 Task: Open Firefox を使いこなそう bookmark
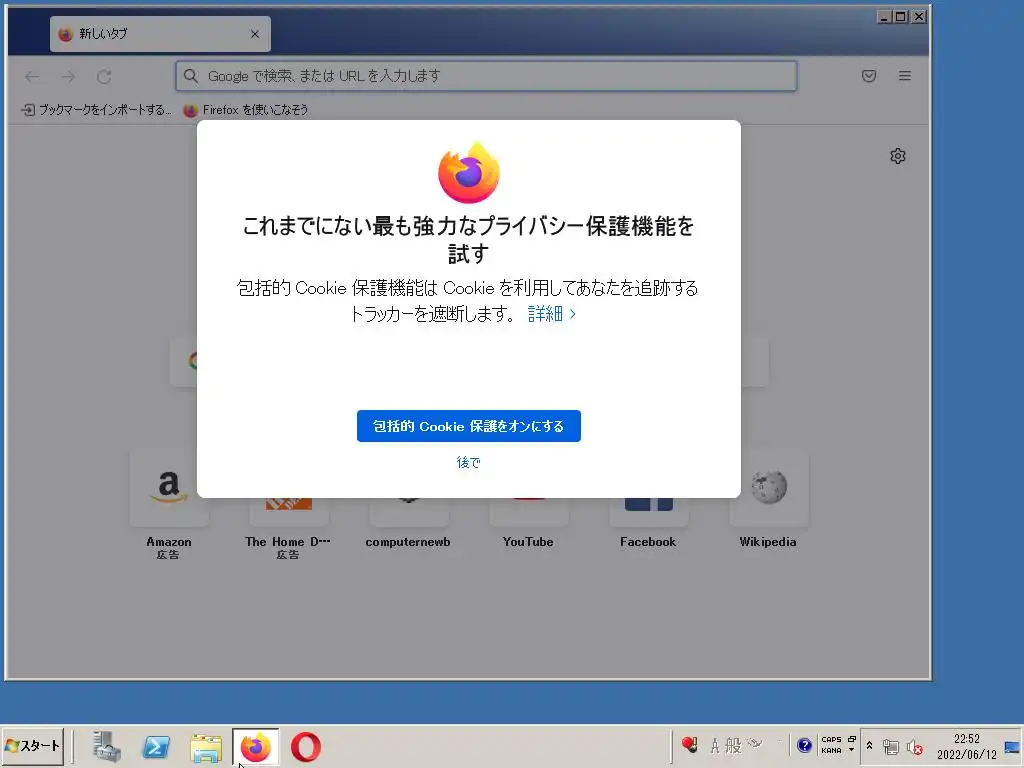click(x=246, y=110)
